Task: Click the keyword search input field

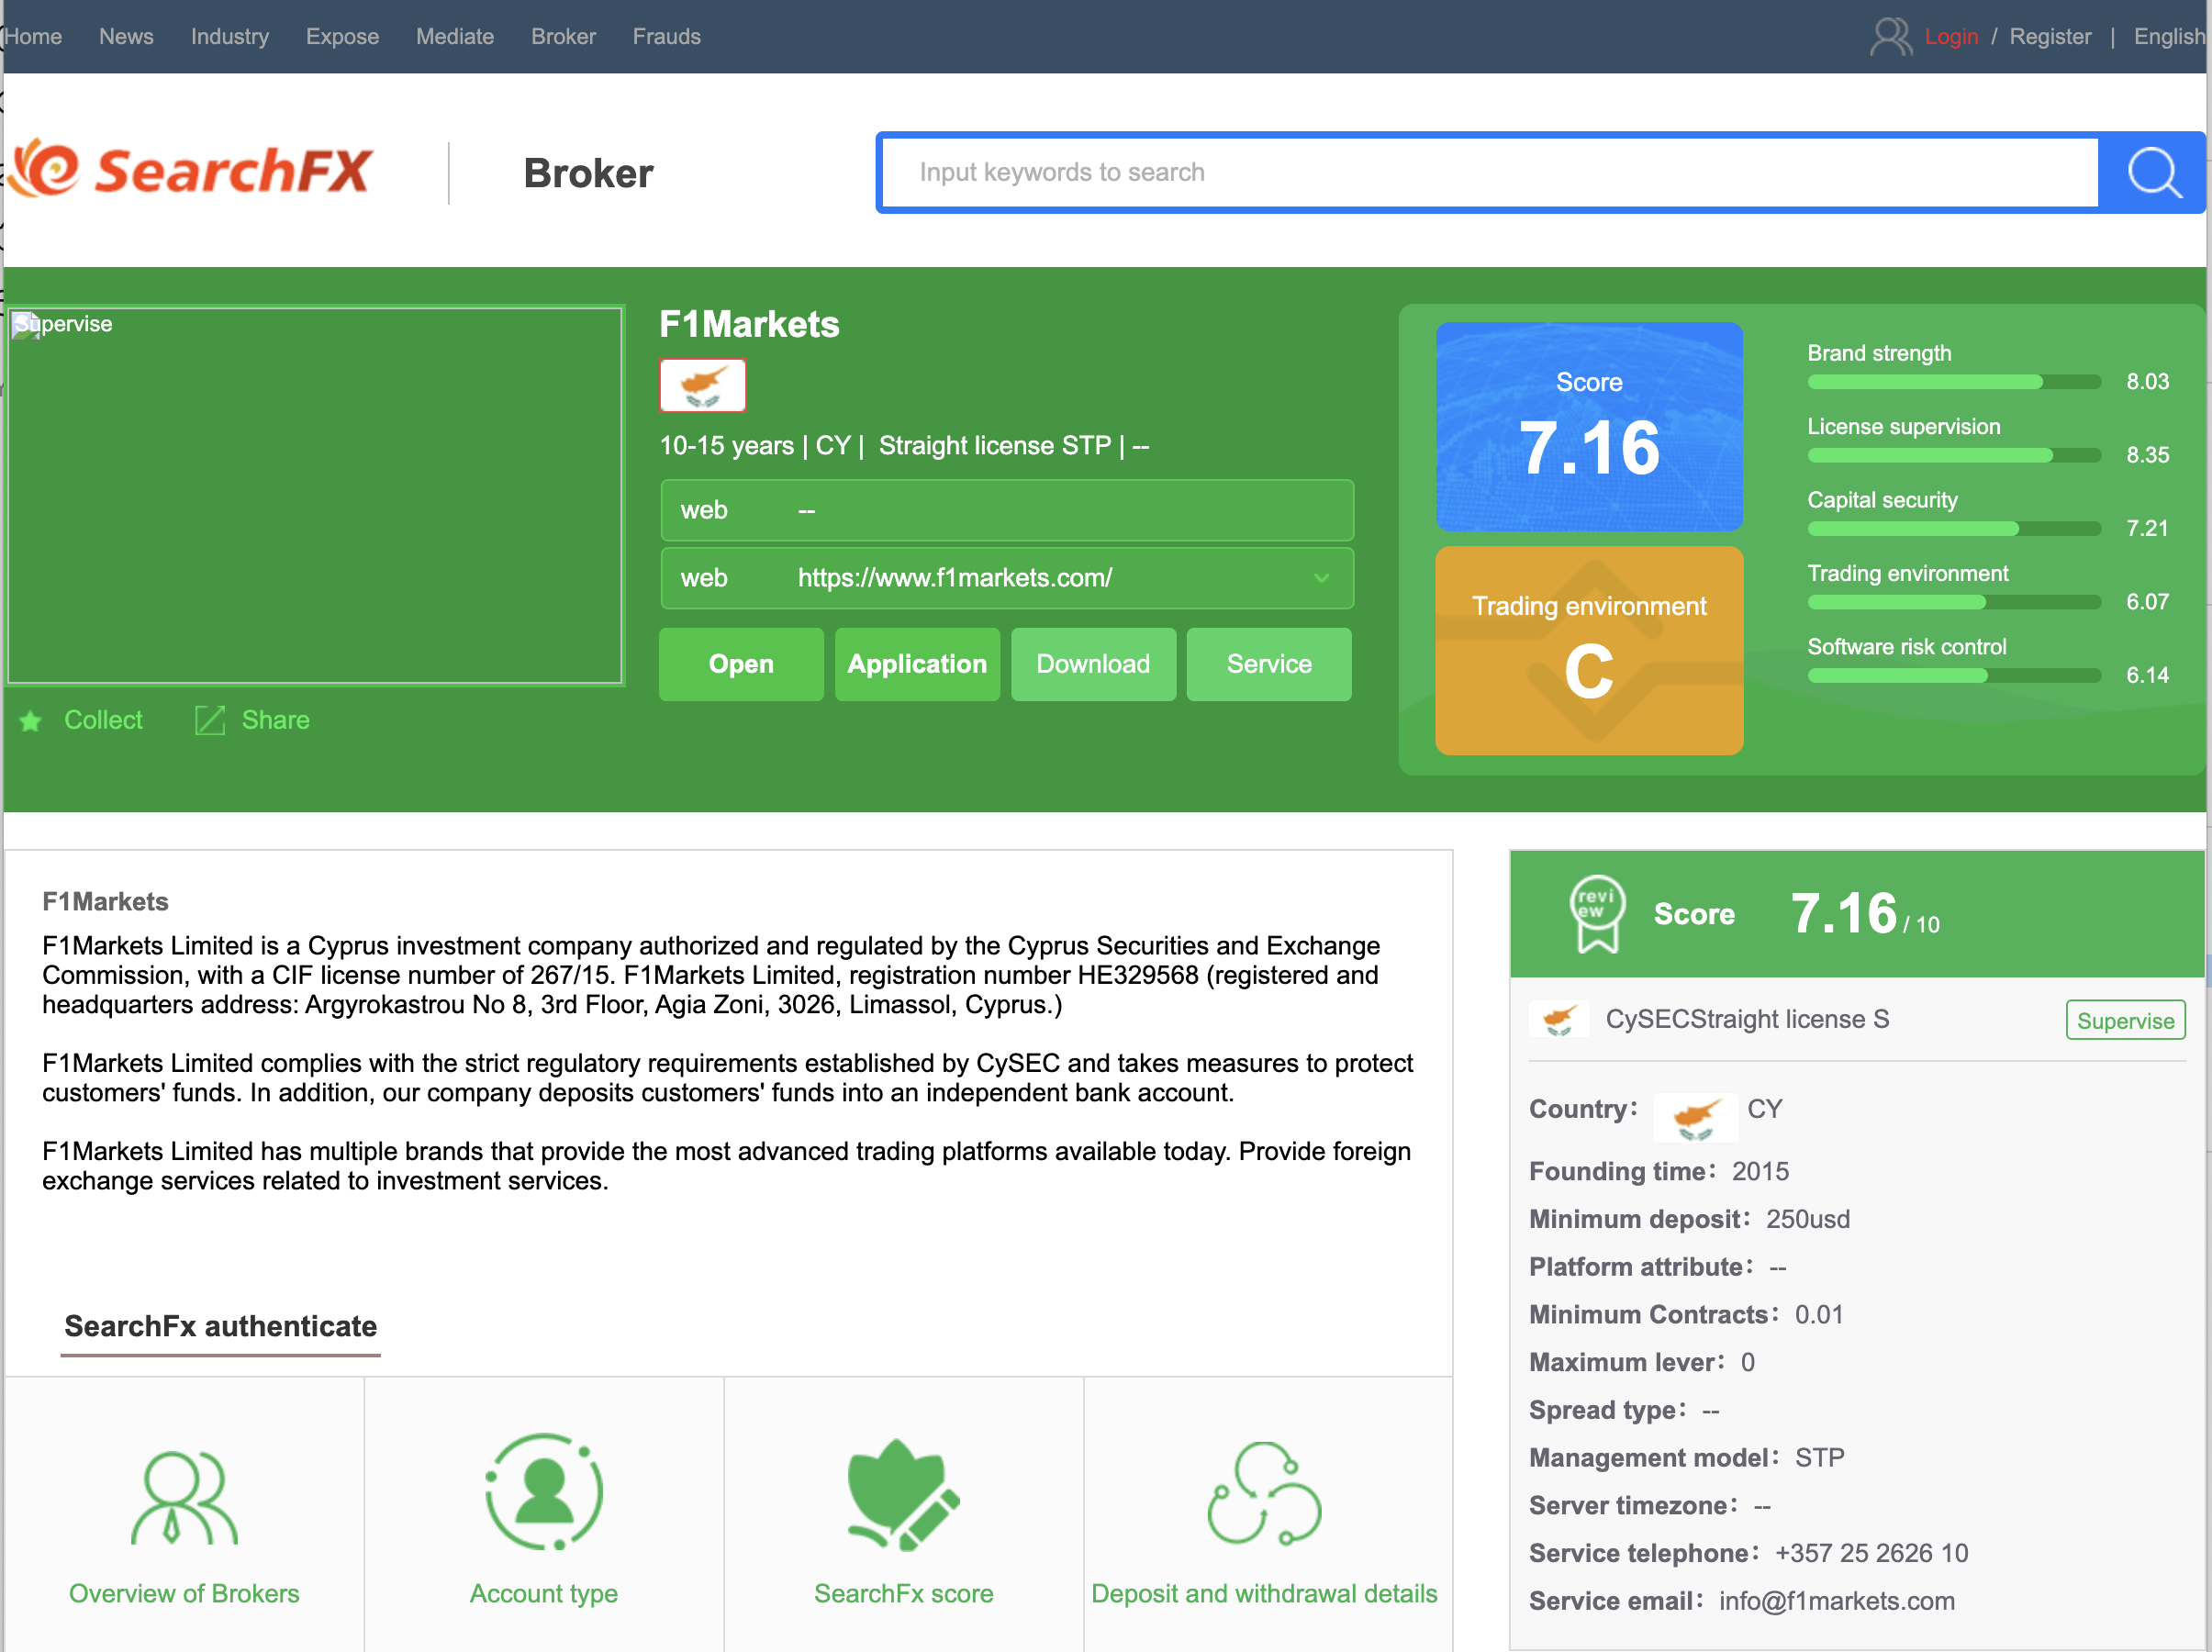Action: (x=1490, y=173)
